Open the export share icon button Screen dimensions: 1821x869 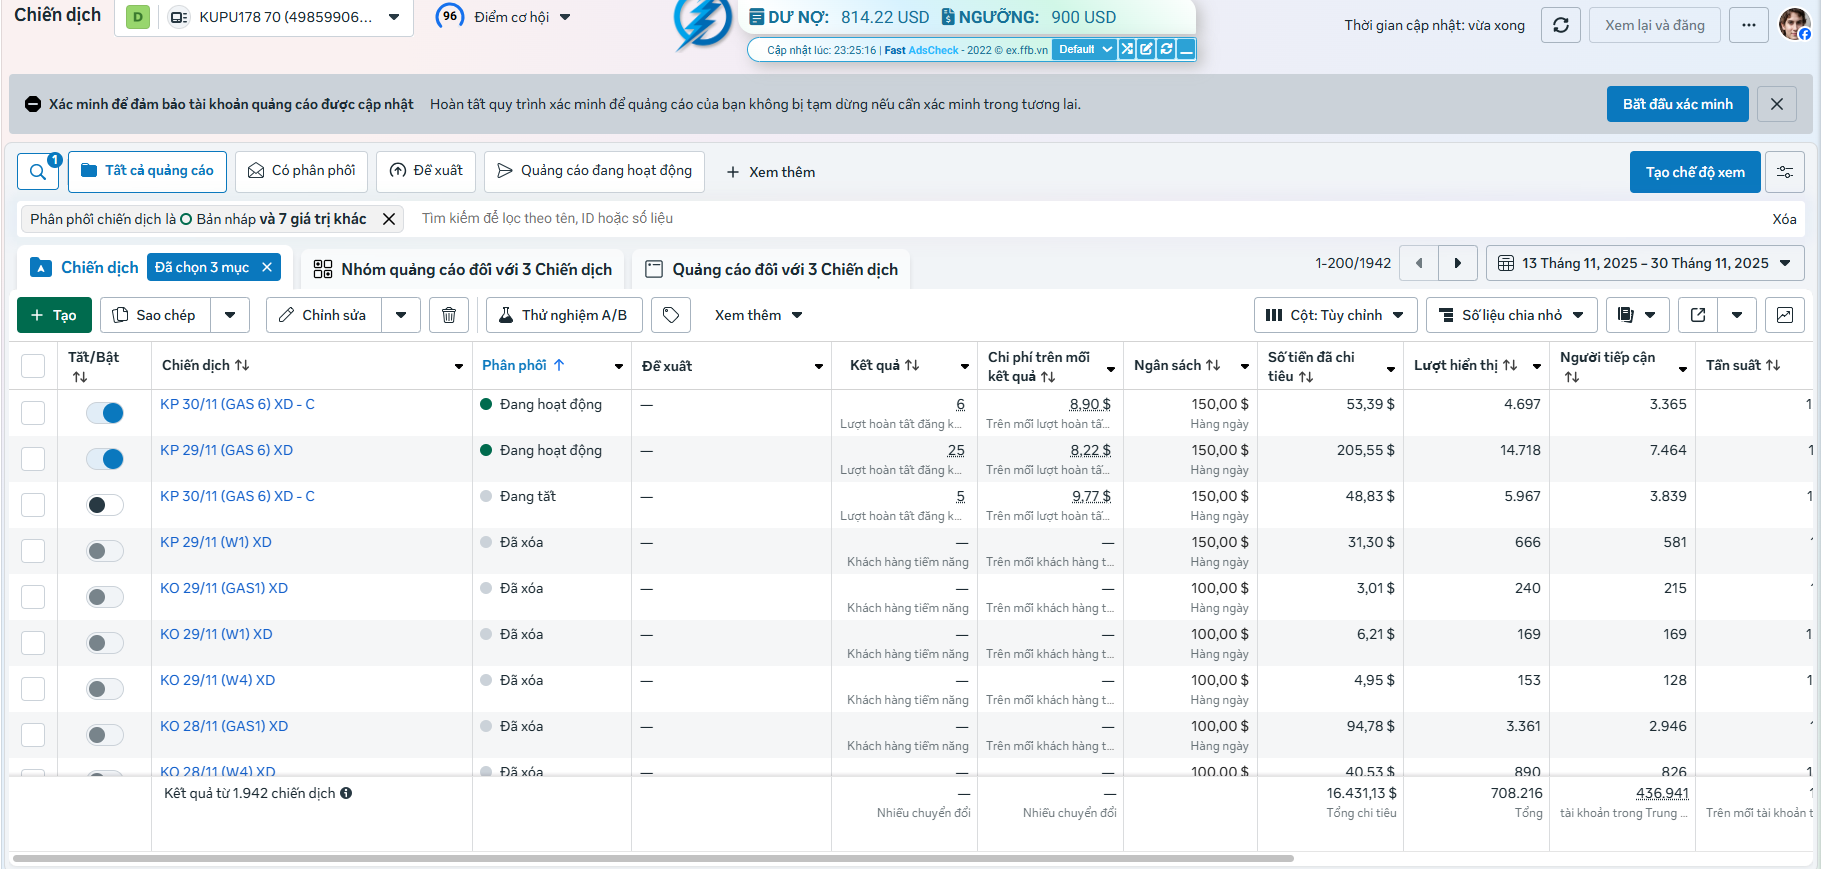coord(1698,315)
